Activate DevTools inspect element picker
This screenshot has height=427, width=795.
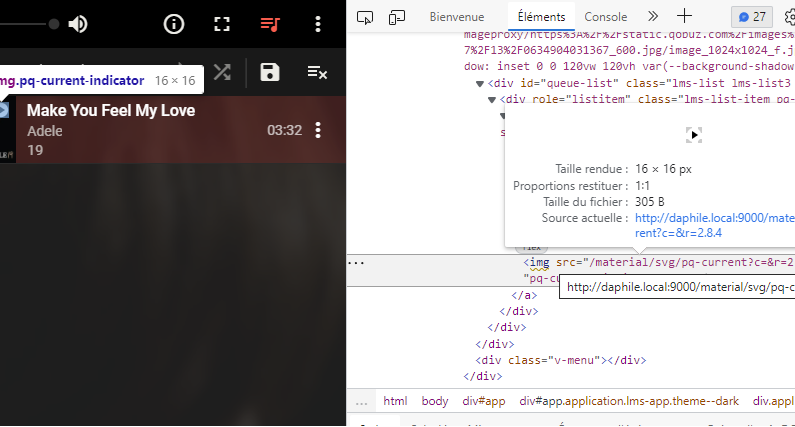pyautogui.click(x=365, y=17)
